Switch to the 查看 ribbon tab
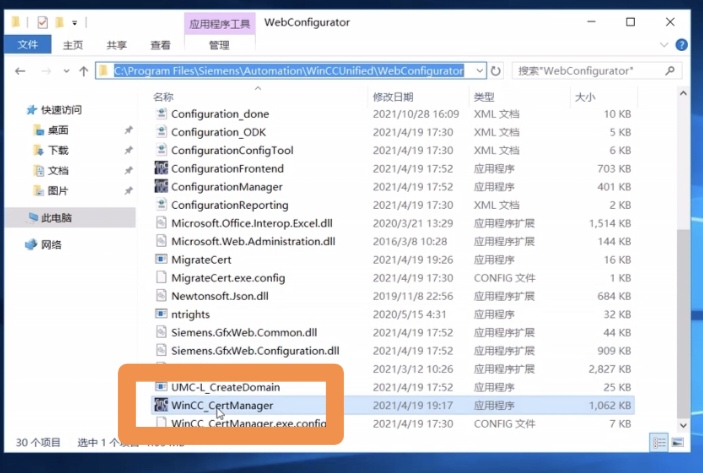Viewport: 703px width, 473px height. (x=160, y=45)
